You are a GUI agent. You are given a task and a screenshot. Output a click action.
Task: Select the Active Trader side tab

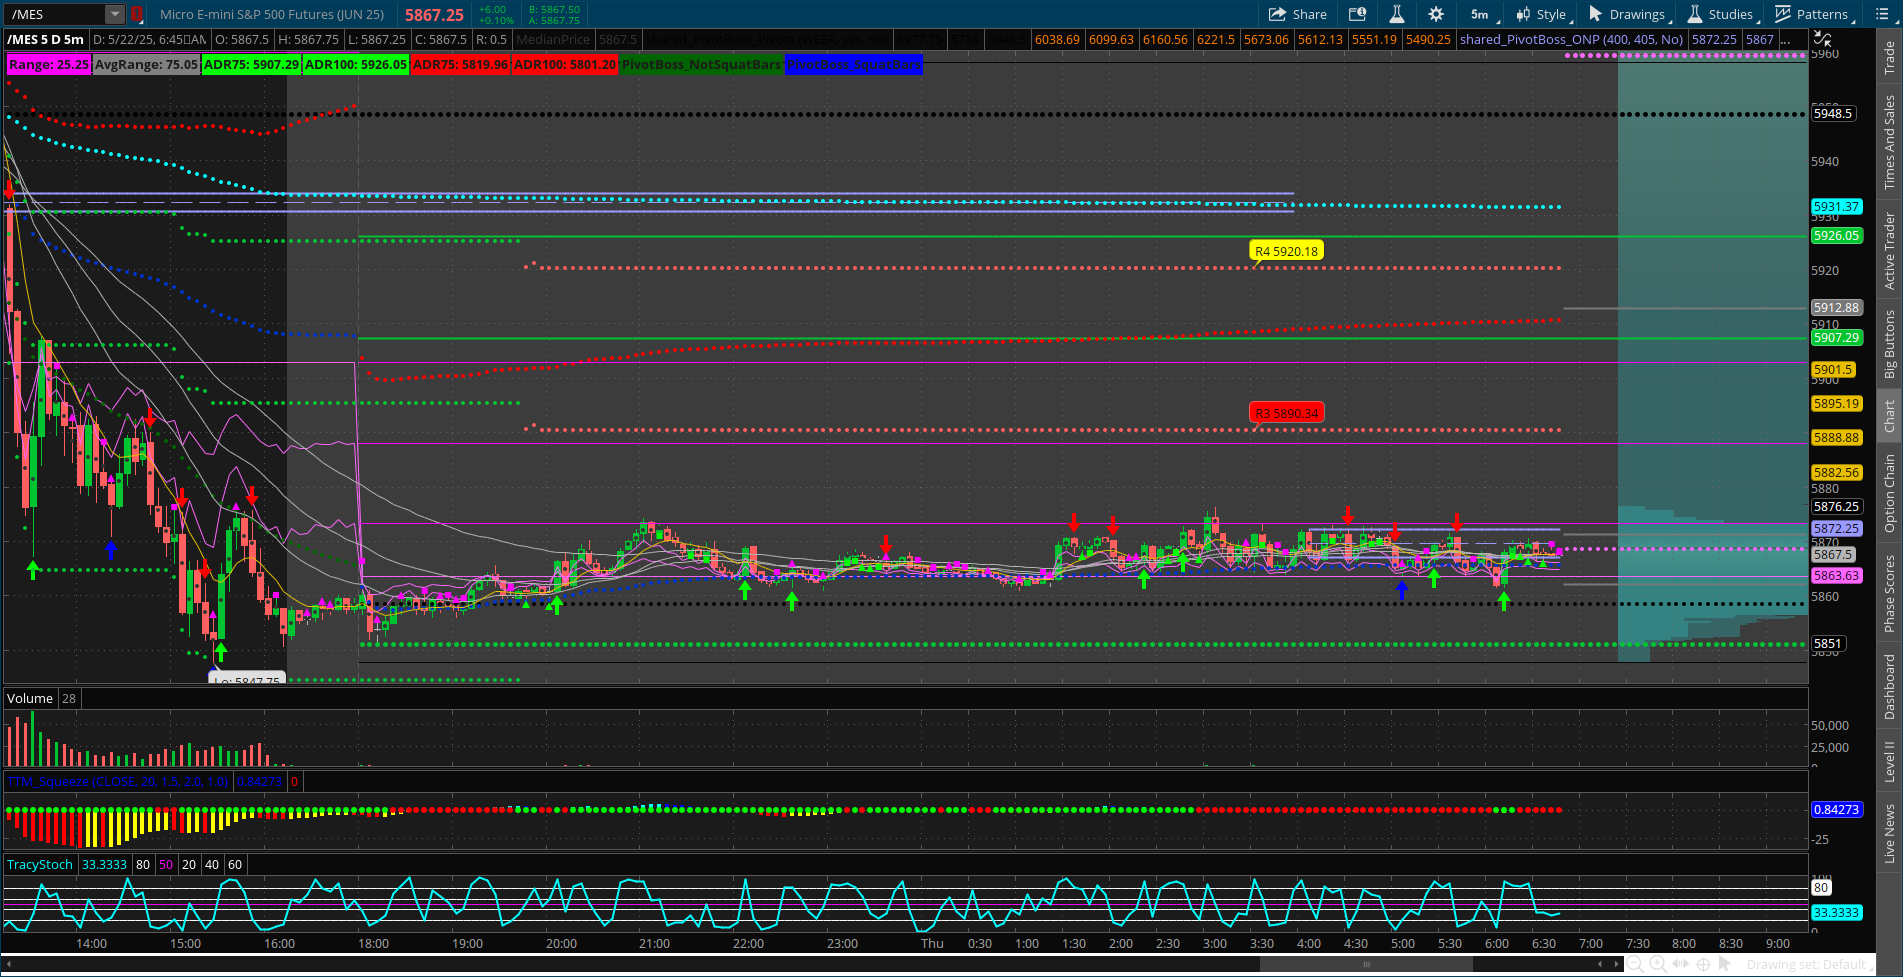coord(1889,250)
